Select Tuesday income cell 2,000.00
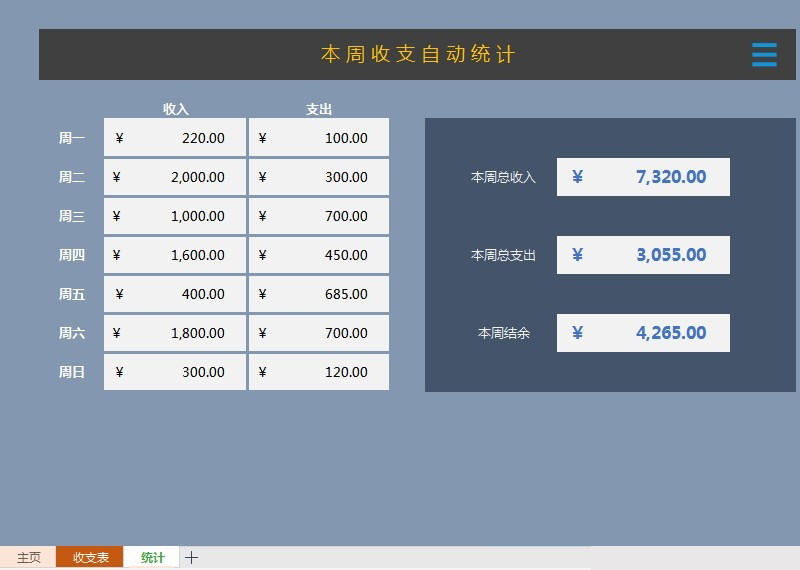Viewport: 800px width, 570px height. 175,177
